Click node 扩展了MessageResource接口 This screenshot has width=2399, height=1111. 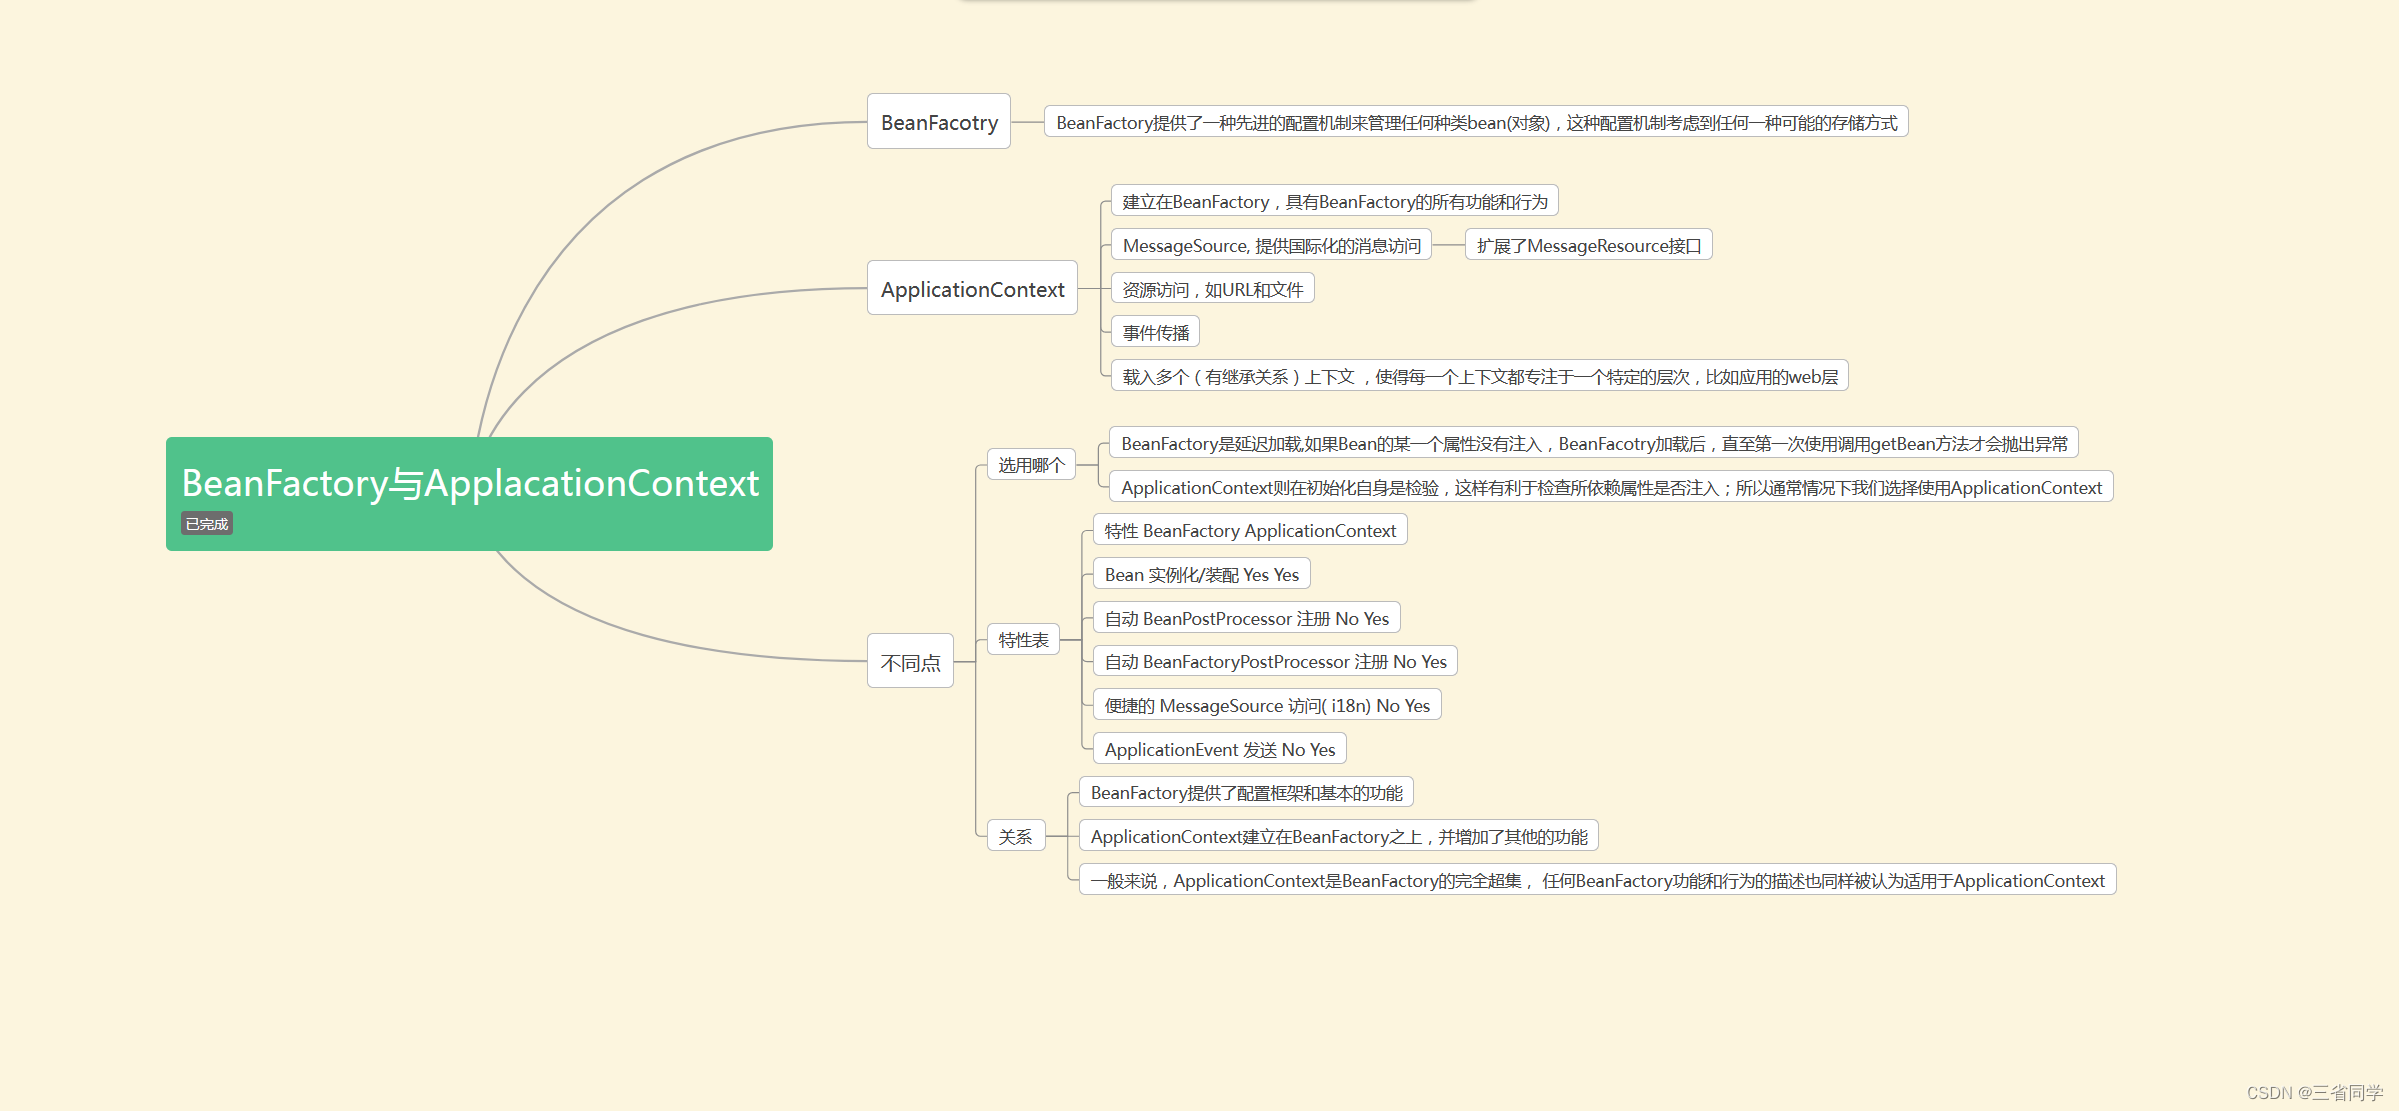click(1589, 246)
